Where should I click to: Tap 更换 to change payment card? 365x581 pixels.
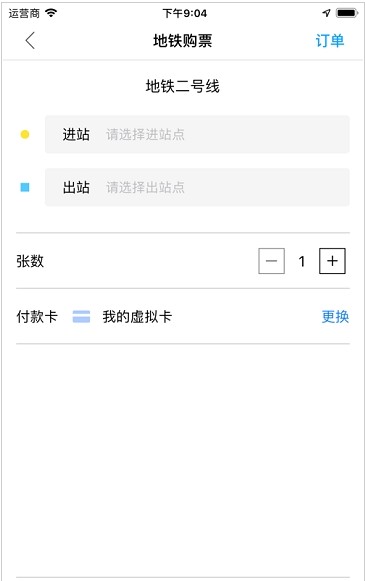[335, 316]
